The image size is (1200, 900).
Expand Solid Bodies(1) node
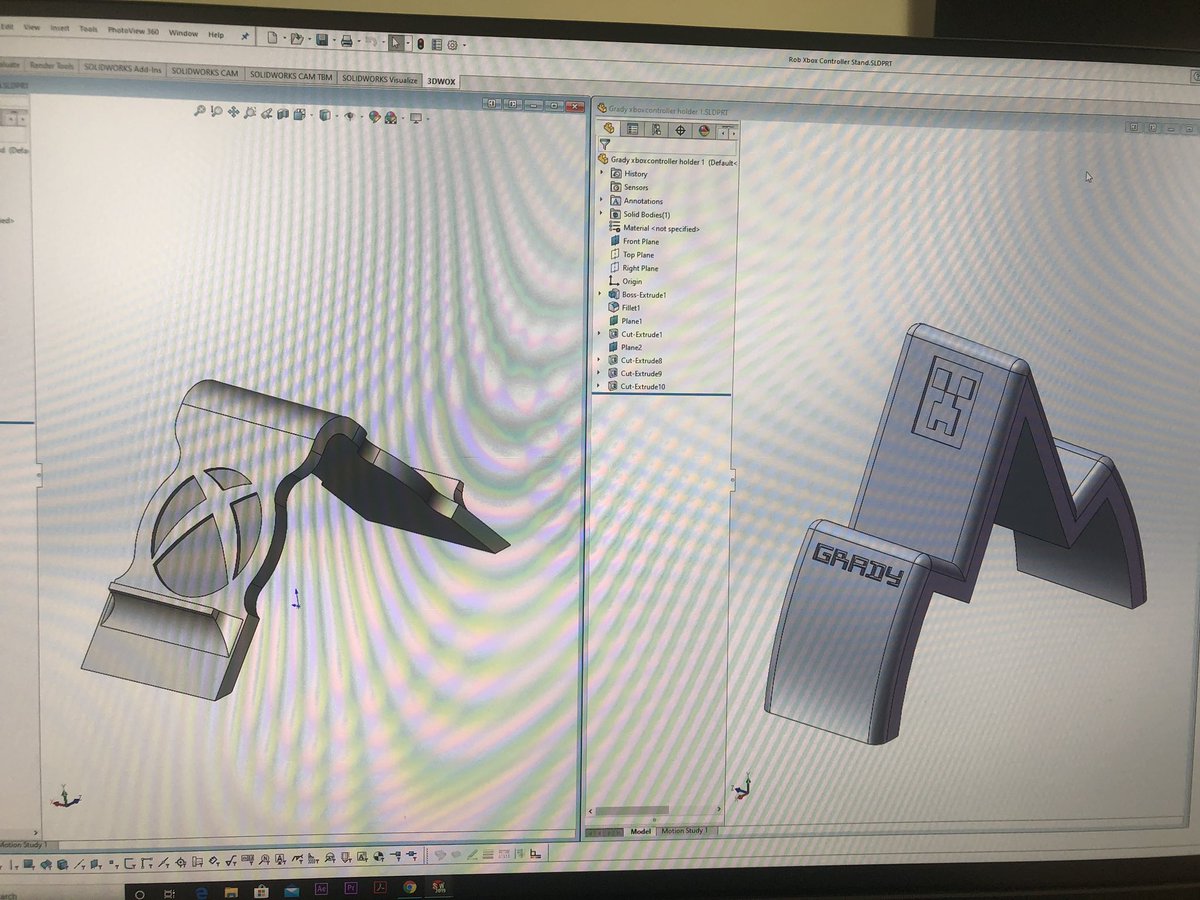601,213
